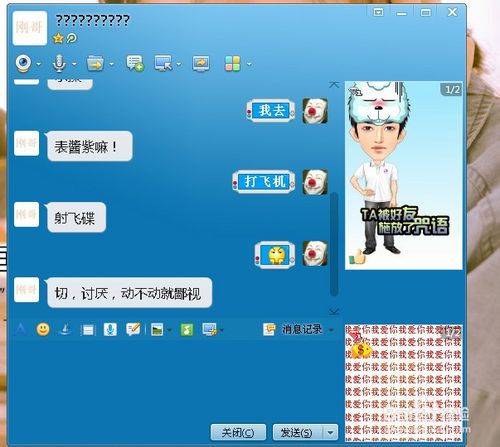Screen dimensions: 500x447
Task: Click the 射飞碟 message bubble
Action: coord(77,217)
